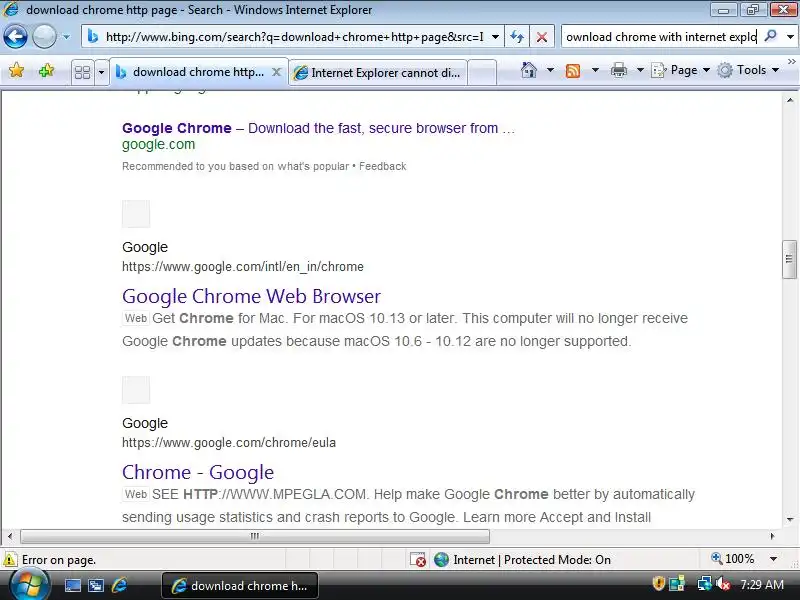Expand the address bar URL history dropdown
The height and width of the screenshot is (600, 800).
(495, 37)
